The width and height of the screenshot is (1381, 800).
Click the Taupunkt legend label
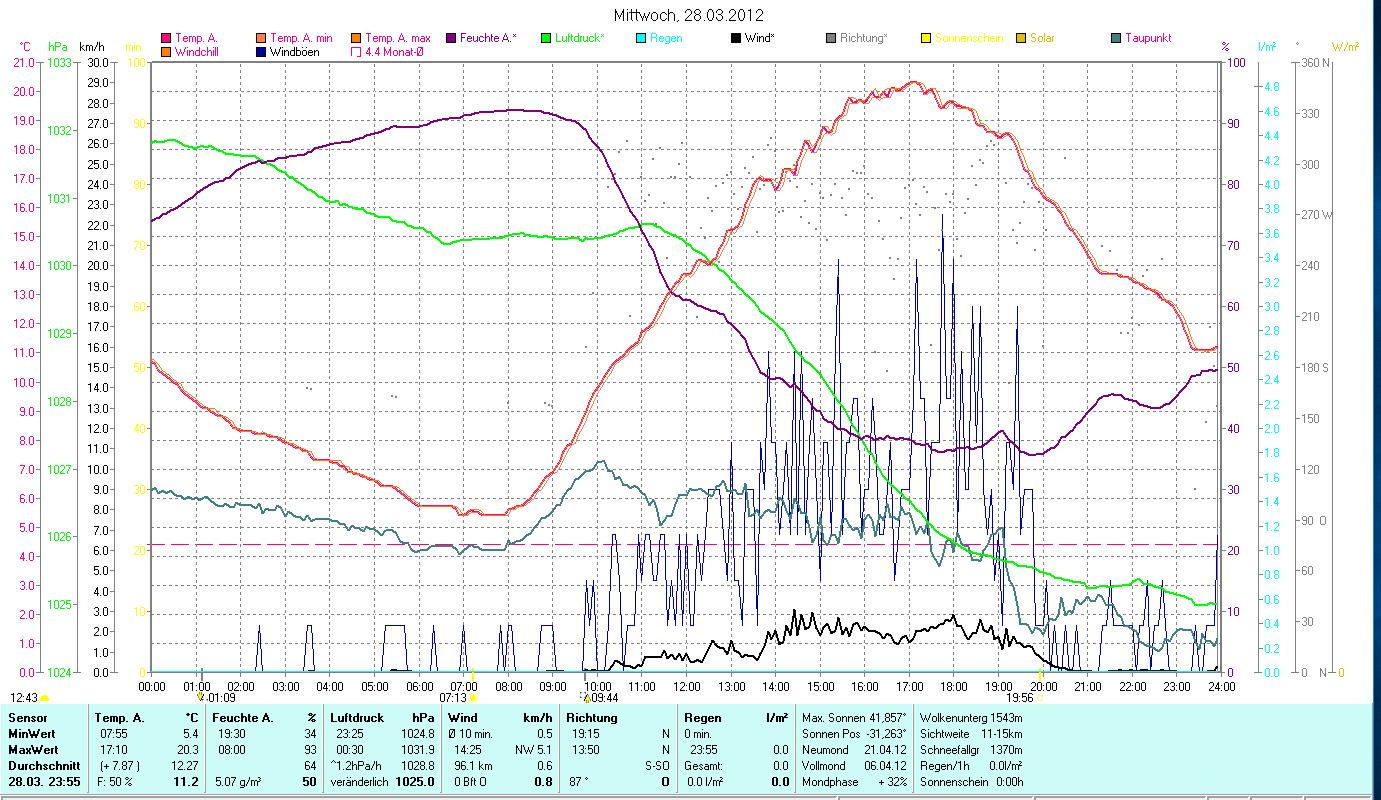1148,39
